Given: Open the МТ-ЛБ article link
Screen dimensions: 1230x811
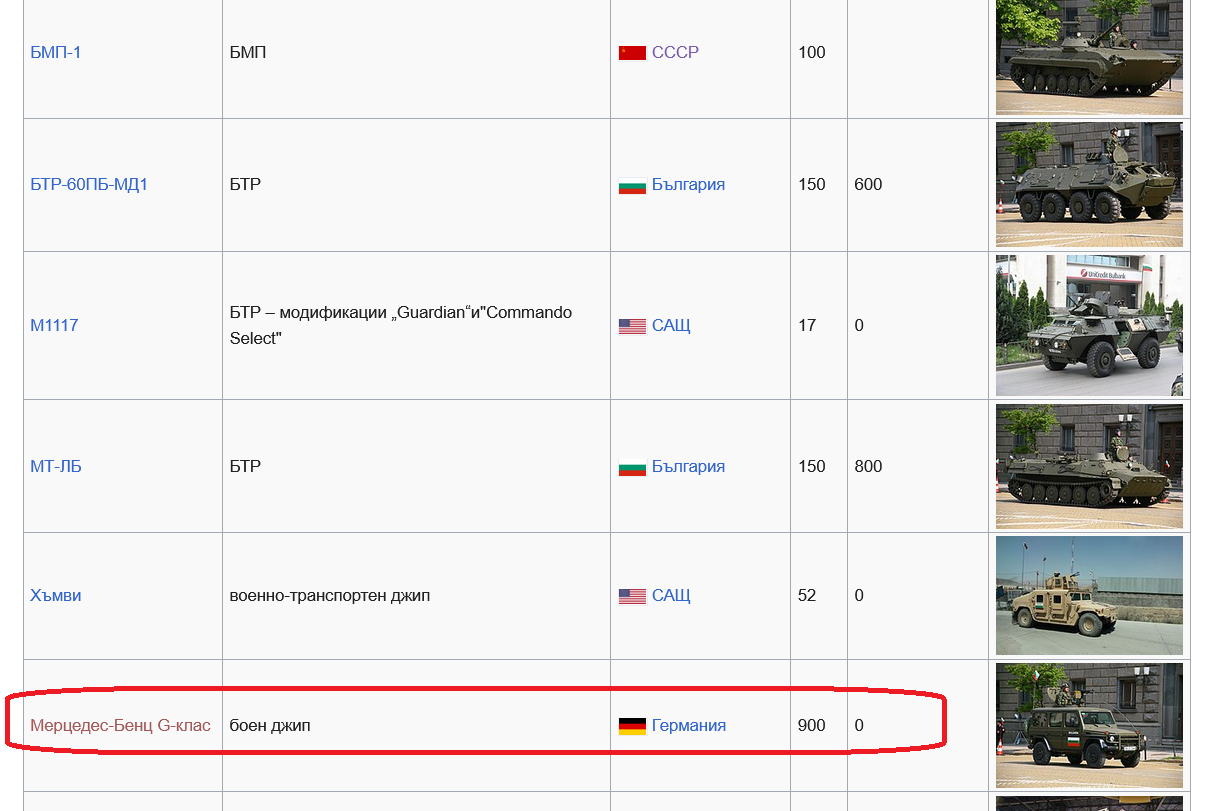Looking at the screenshot, I should click(x=56, y=466).
